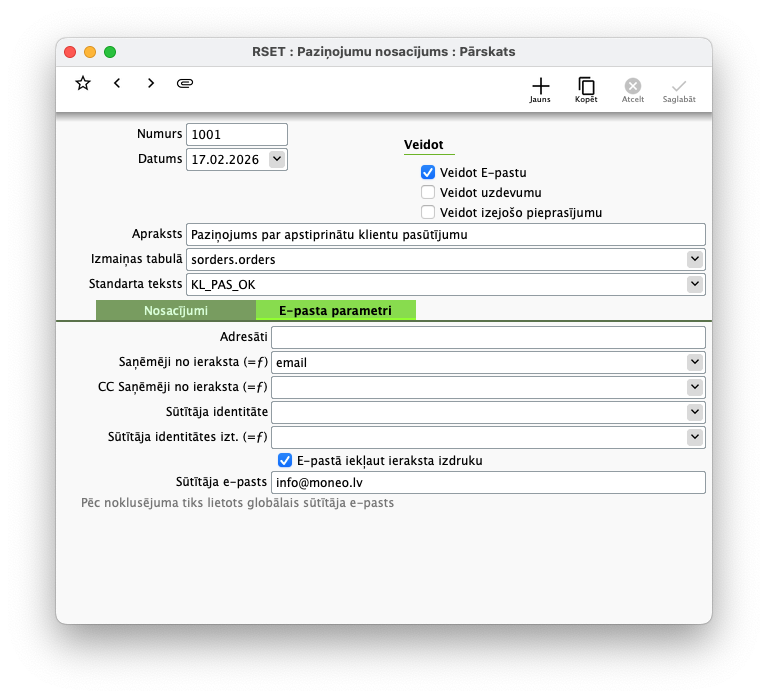Viewport: 768px width, 698px height.
Task: Go to next record arrow
Action: pos(151,83)
